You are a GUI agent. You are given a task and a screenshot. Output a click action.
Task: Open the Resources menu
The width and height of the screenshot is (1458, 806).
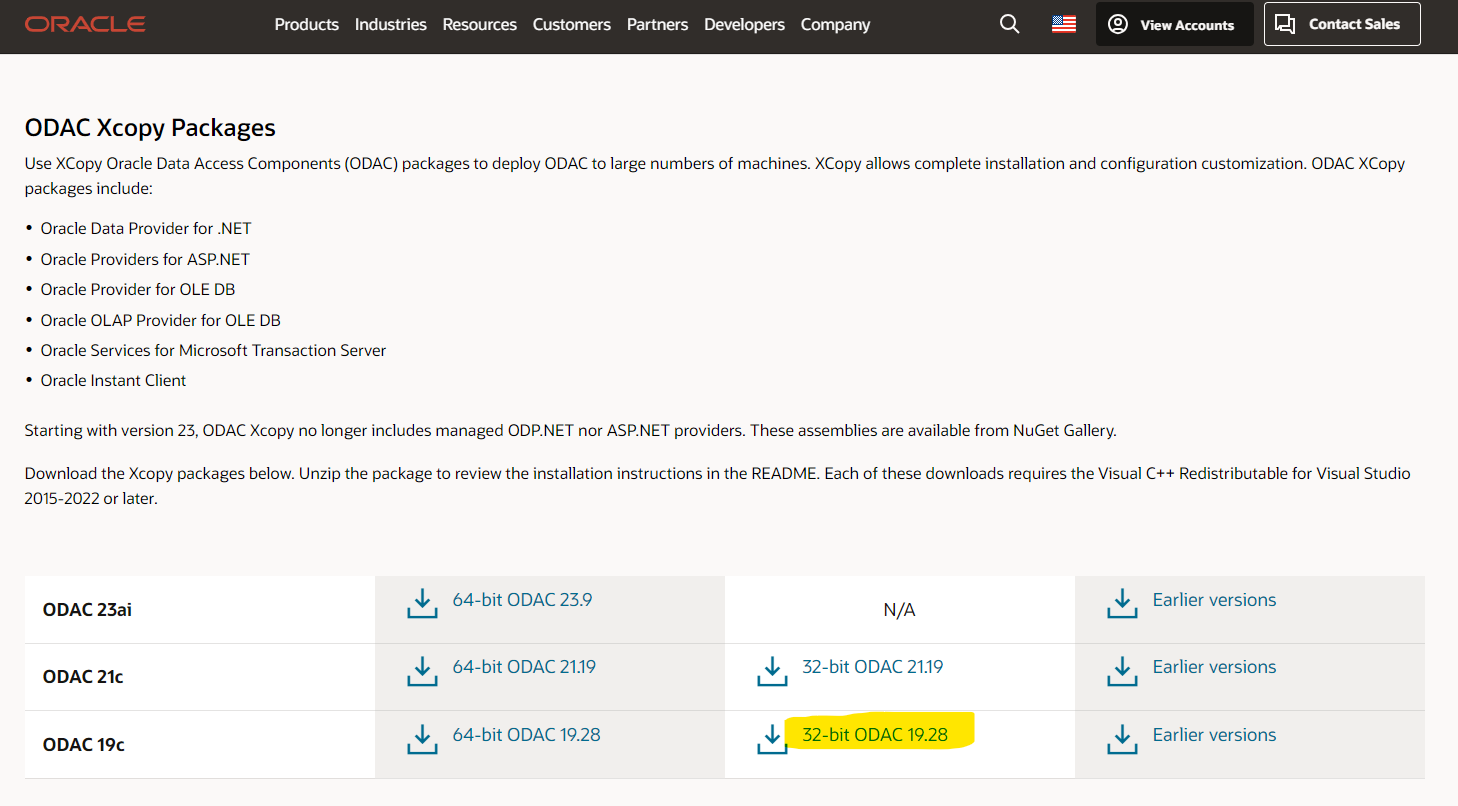click(x=480, y=24)
